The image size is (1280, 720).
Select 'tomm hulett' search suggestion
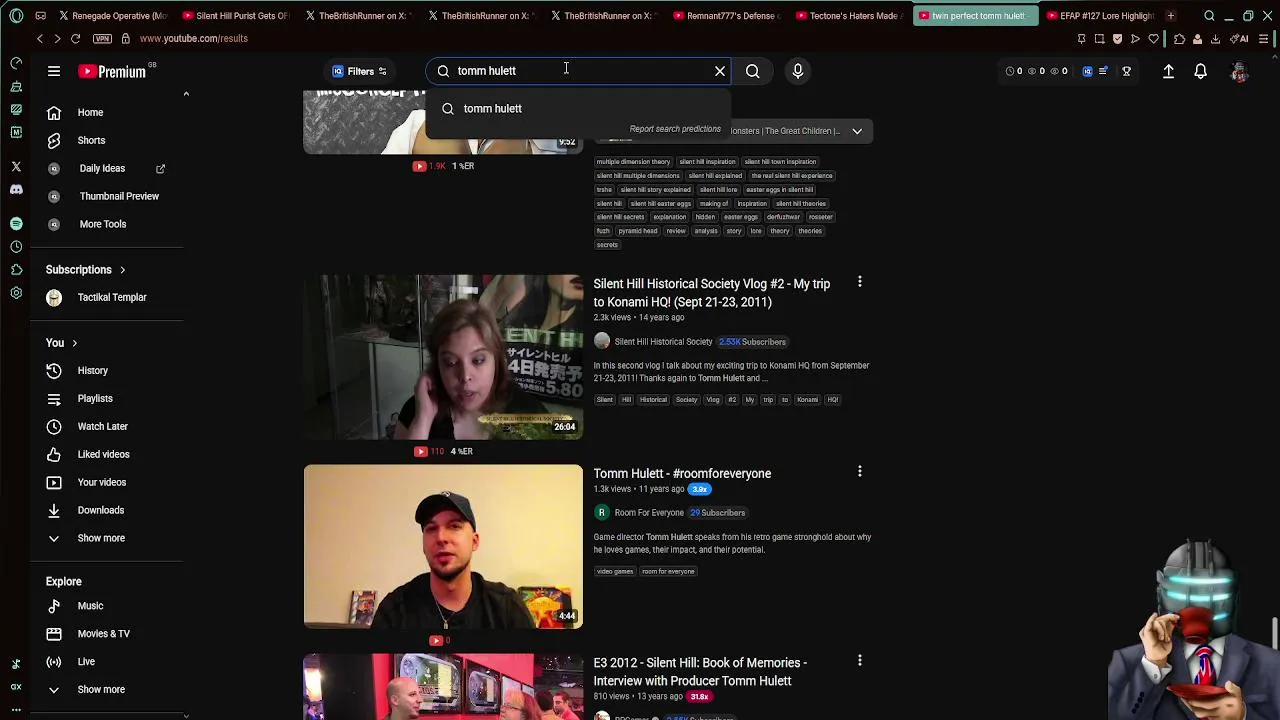coord(579,108)
